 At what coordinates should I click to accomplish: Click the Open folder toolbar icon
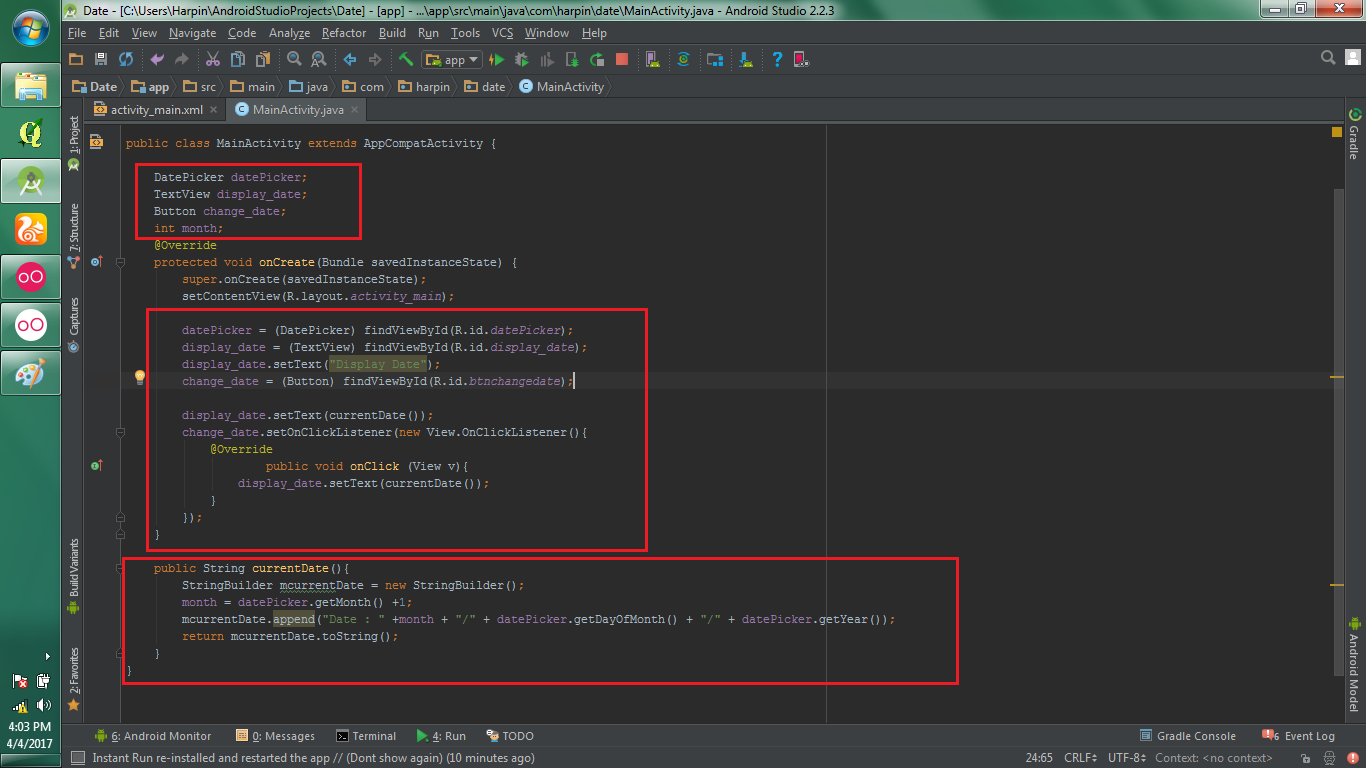tap(76, 60)
